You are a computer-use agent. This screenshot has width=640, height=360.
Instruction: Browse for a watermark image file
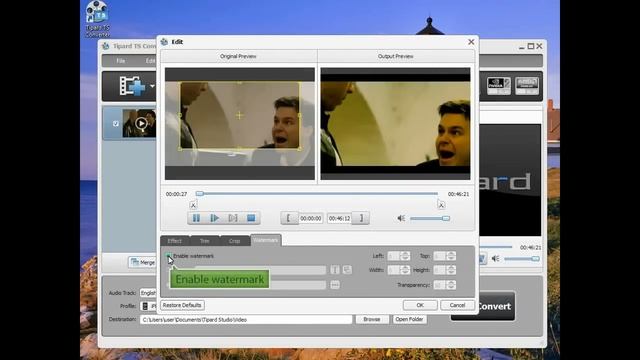(x=335, y=285)
